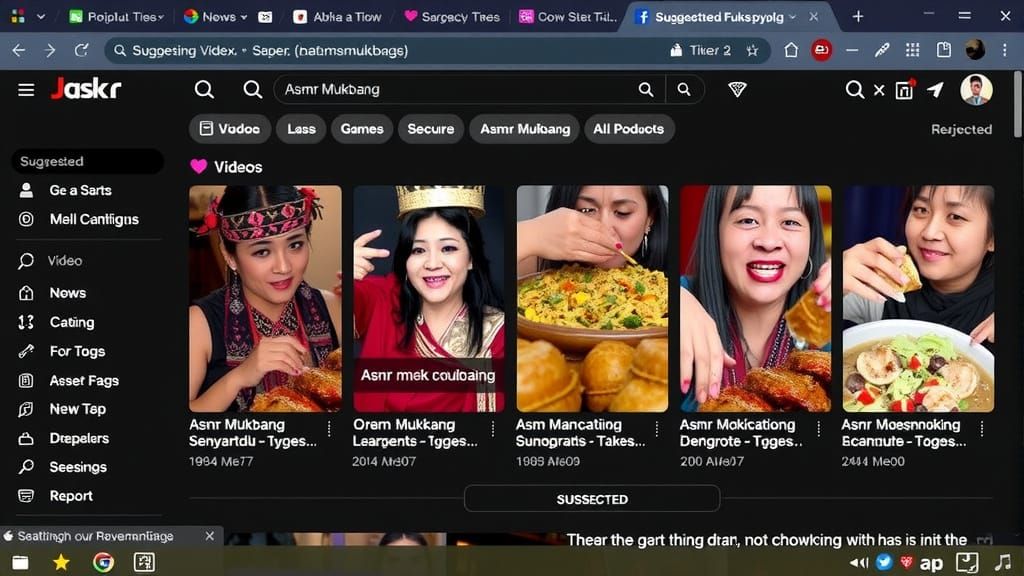Launch Chrome from the taskbar

[102, 563]
